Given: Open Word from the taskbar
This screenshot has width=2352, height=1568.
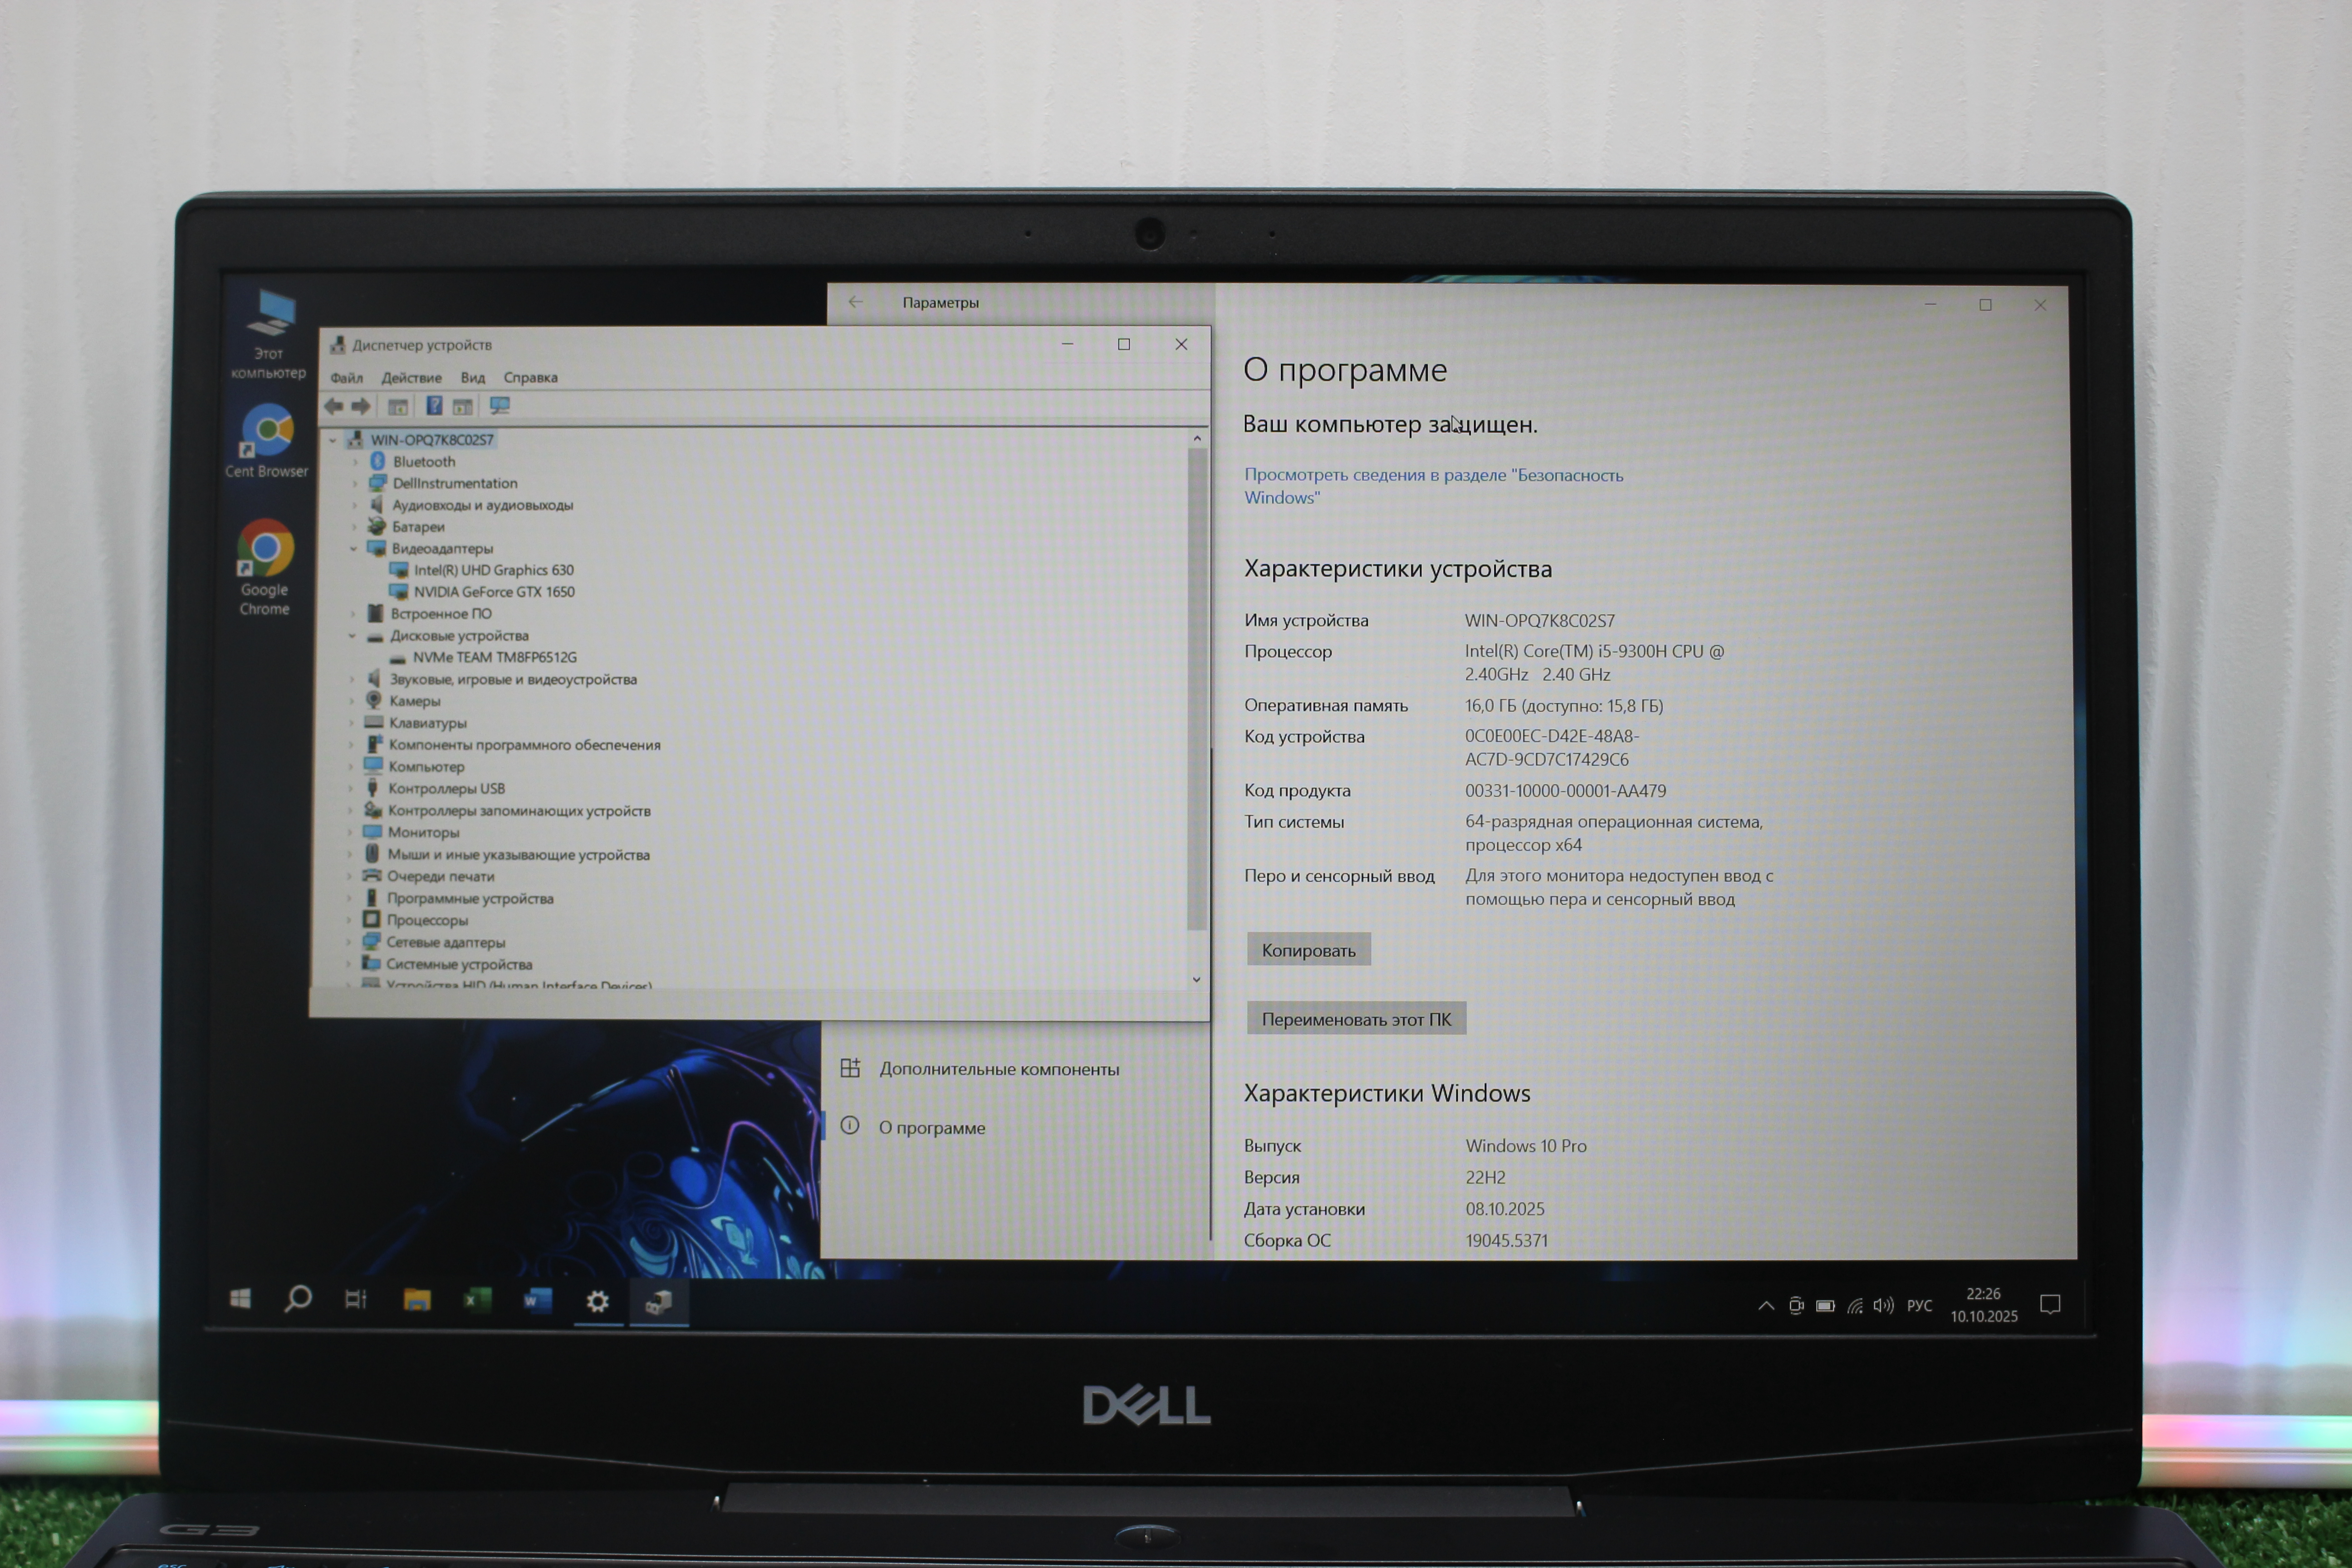Looking at the screenshot, I should click(x=537, y=1300).
